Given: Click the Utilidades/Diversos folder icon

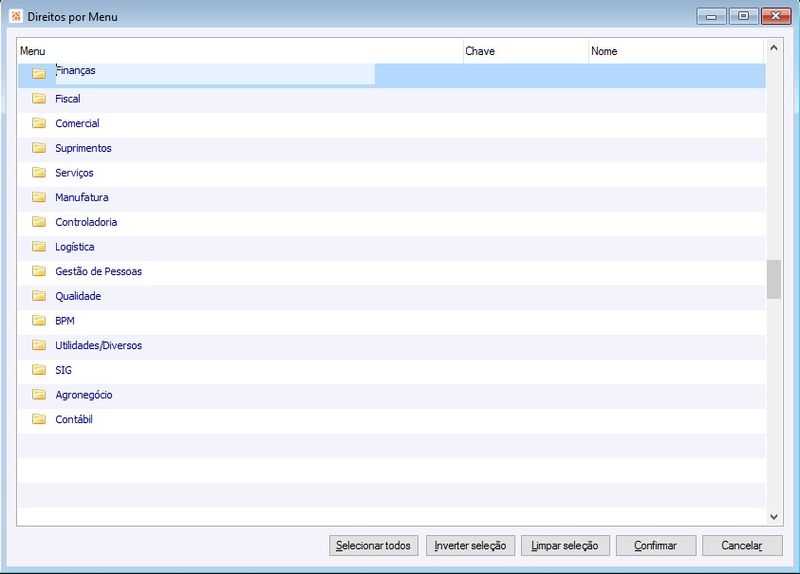Looking at the screenshot, I should pyautogui.click(x=39, y=345).
